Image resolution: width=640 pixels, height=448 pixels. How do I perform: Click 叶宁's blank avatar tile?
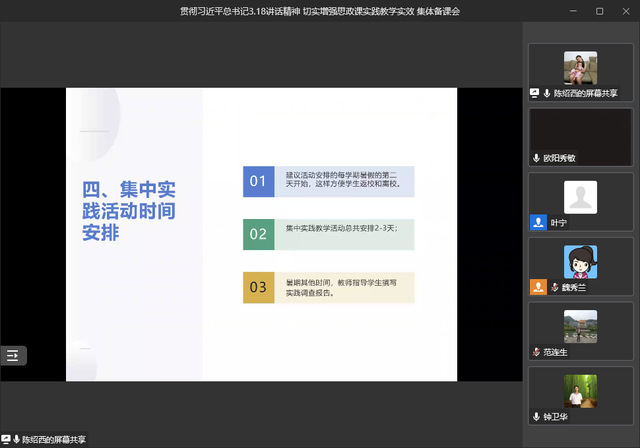point(580,196)
